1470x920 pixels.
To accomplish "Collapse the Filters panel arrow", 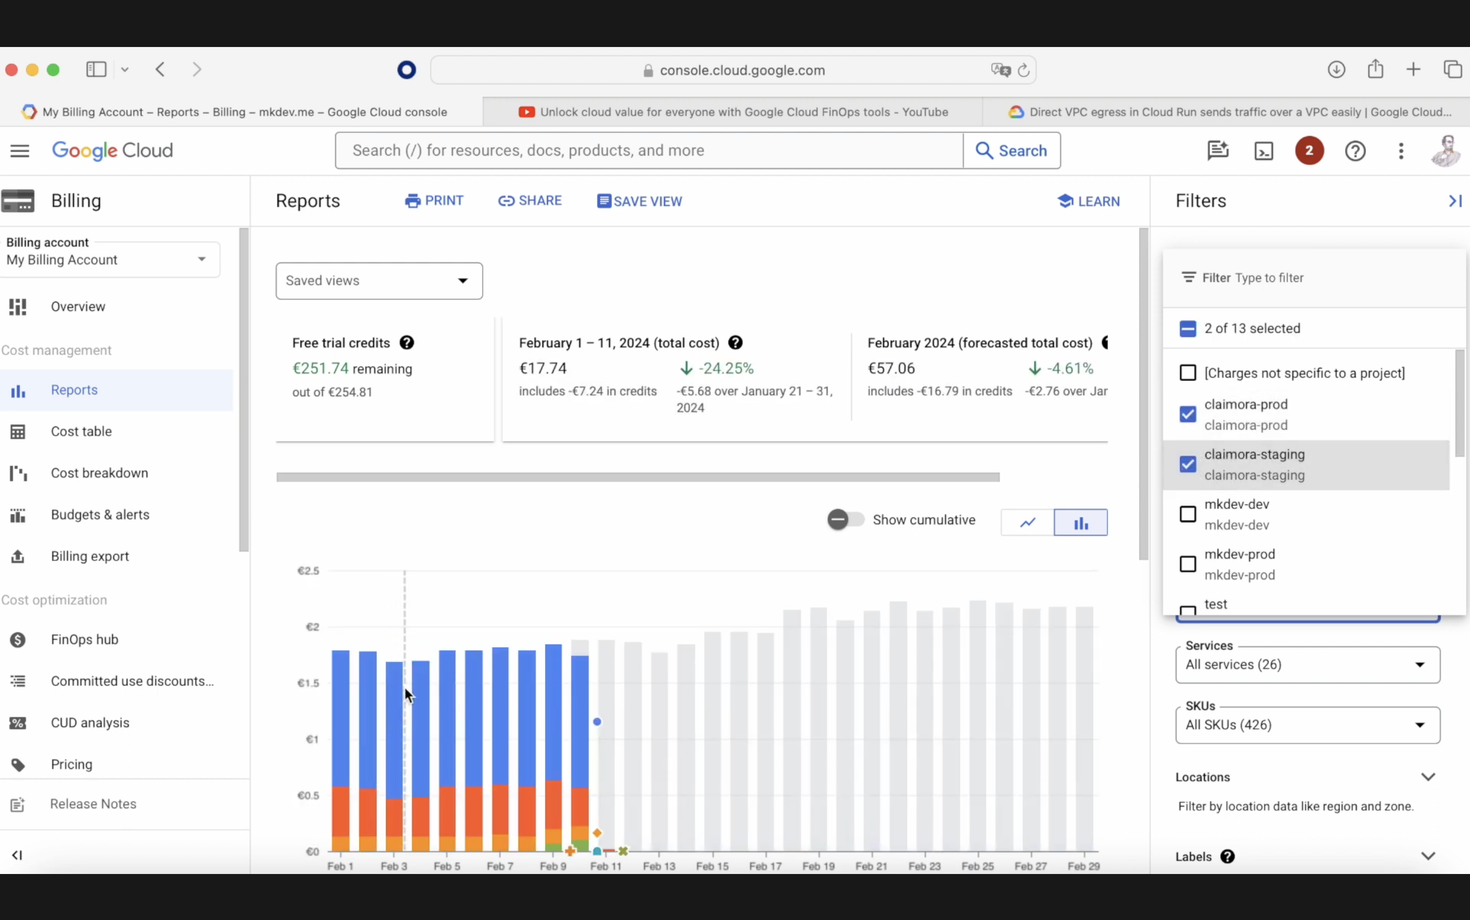I will tap(1455, 201).
